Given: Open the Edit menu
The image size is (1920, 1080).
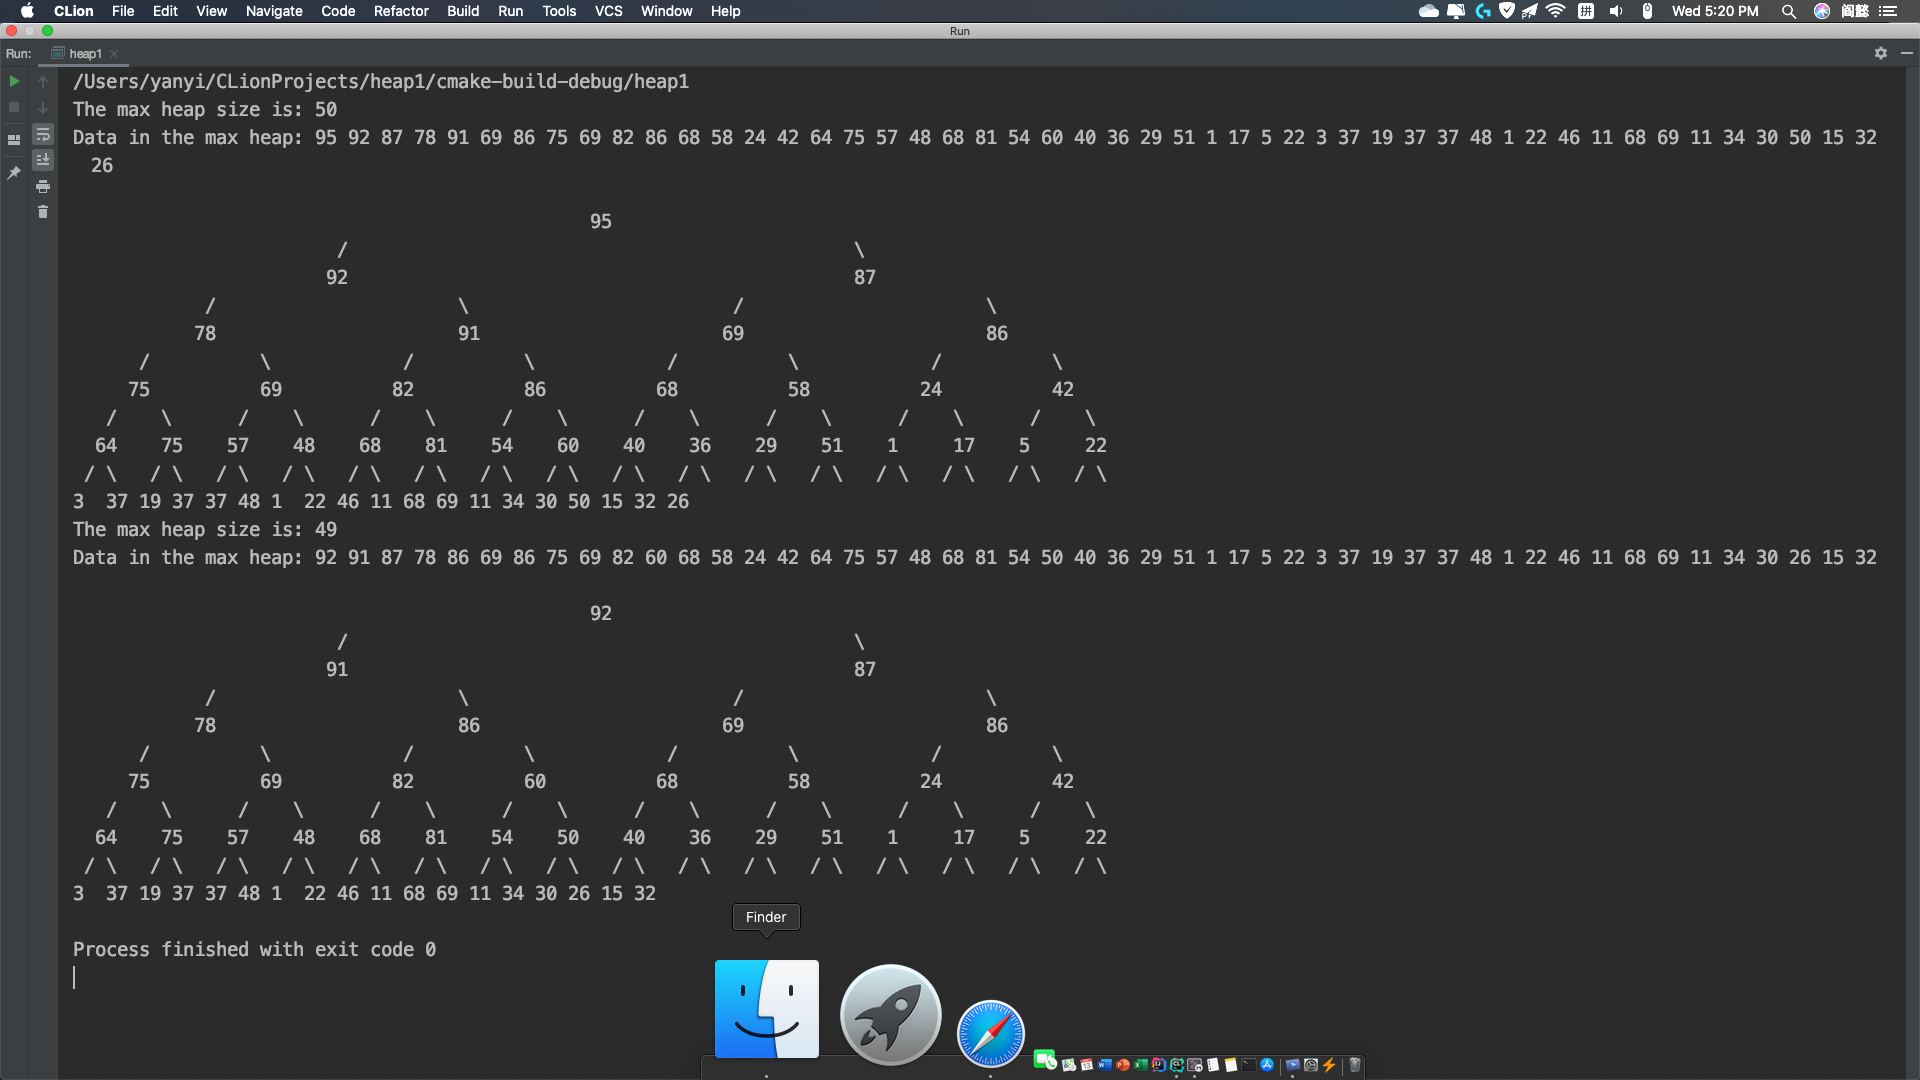Looking at the screenshot, I should pos(165,11).
